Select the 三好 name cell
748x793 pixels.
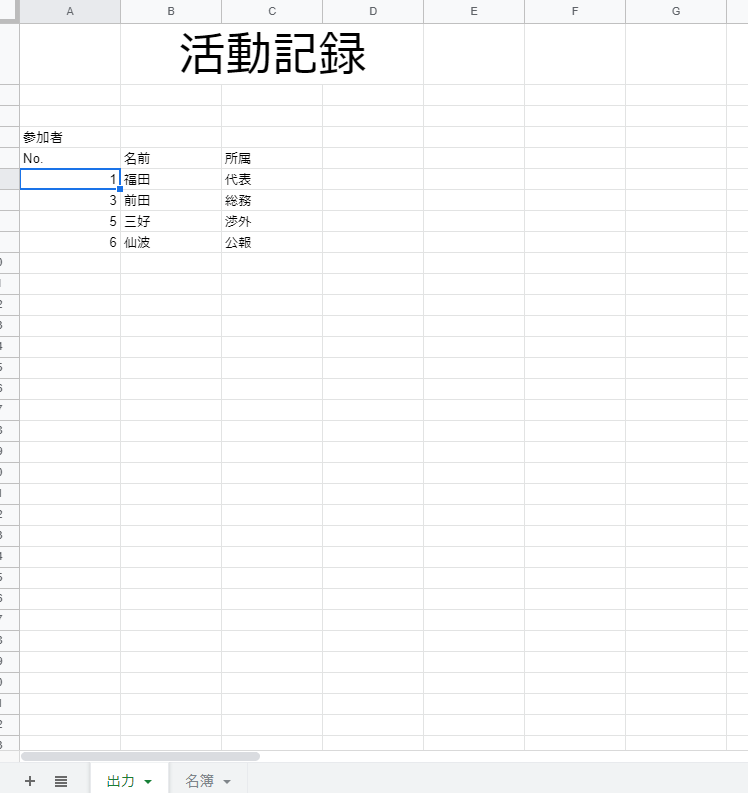point(171,222)
